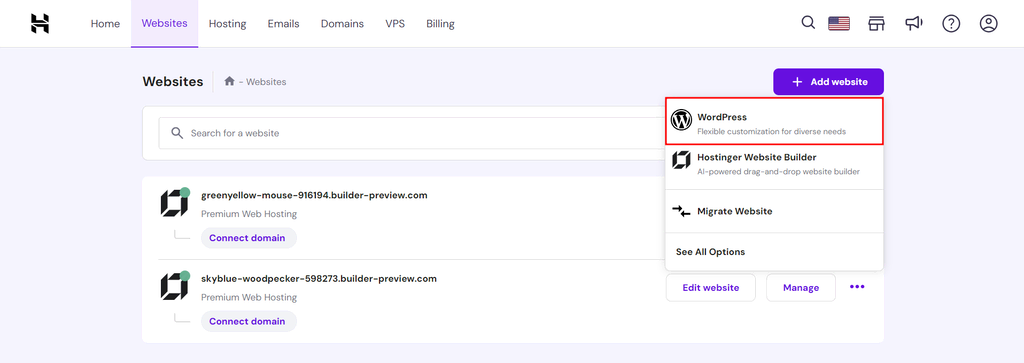
Task: Click See All Options
Action: 711,252
